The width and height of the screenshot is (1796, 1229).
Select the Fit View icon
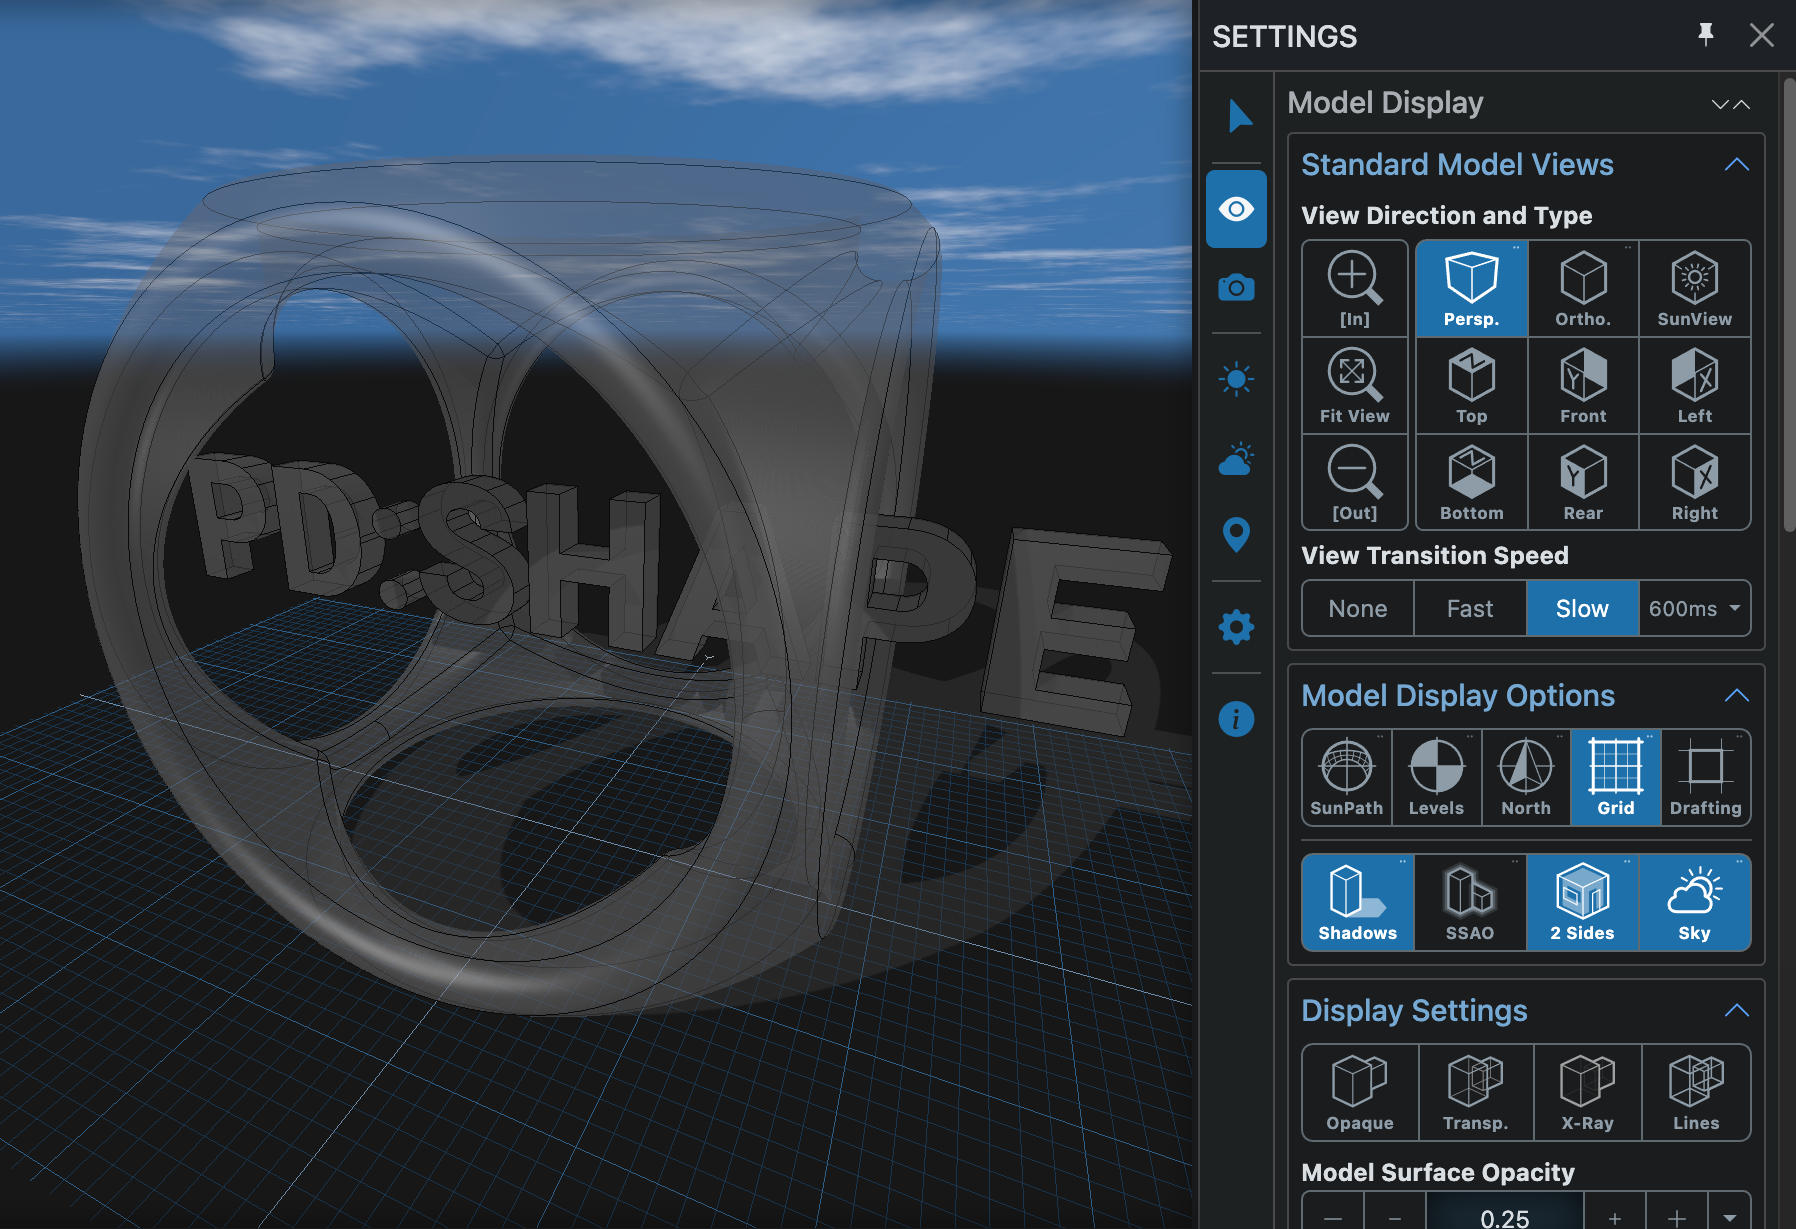1354,385
